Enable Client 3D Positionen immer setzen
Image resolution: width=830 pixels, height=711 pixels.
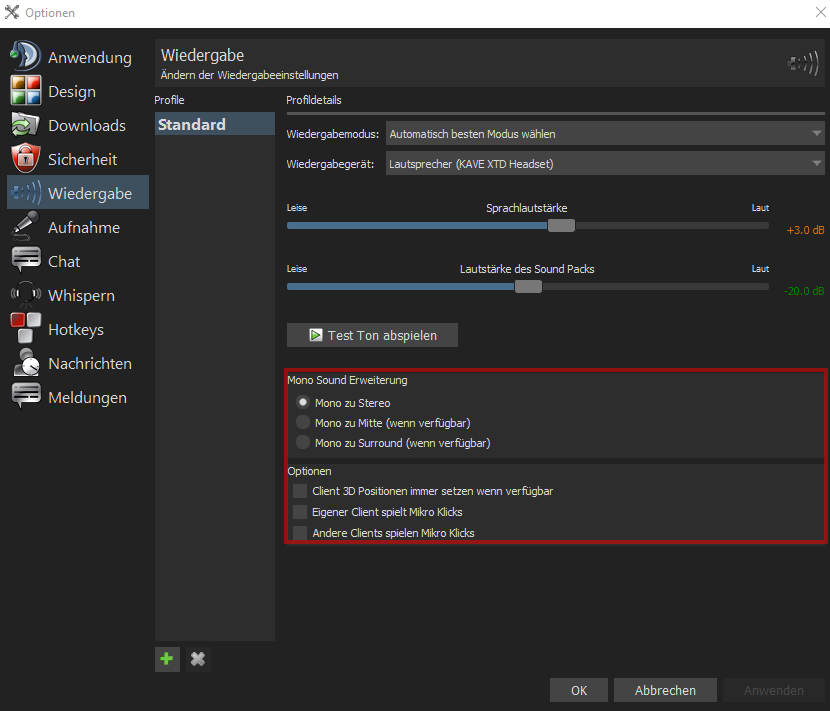[300, 491]
